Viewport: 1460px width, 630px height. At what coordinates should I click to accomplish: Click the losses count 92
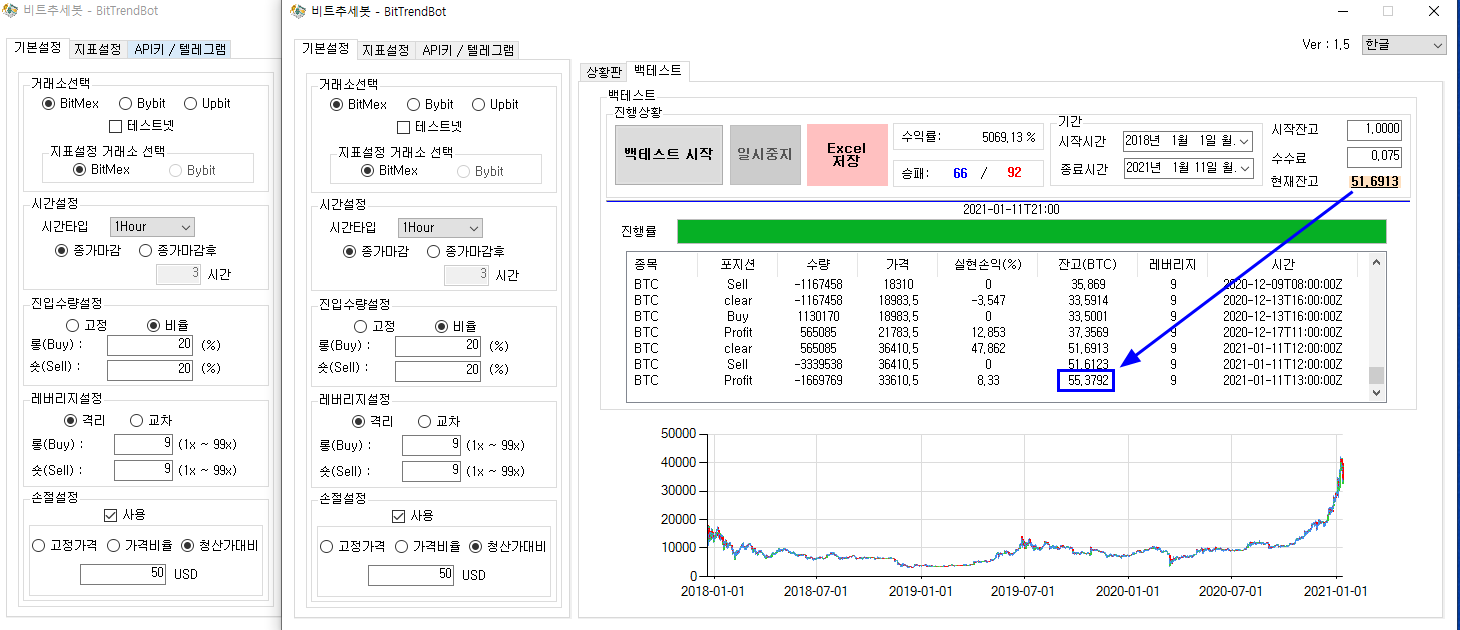pyautogui.click(x=1014, y=173)
